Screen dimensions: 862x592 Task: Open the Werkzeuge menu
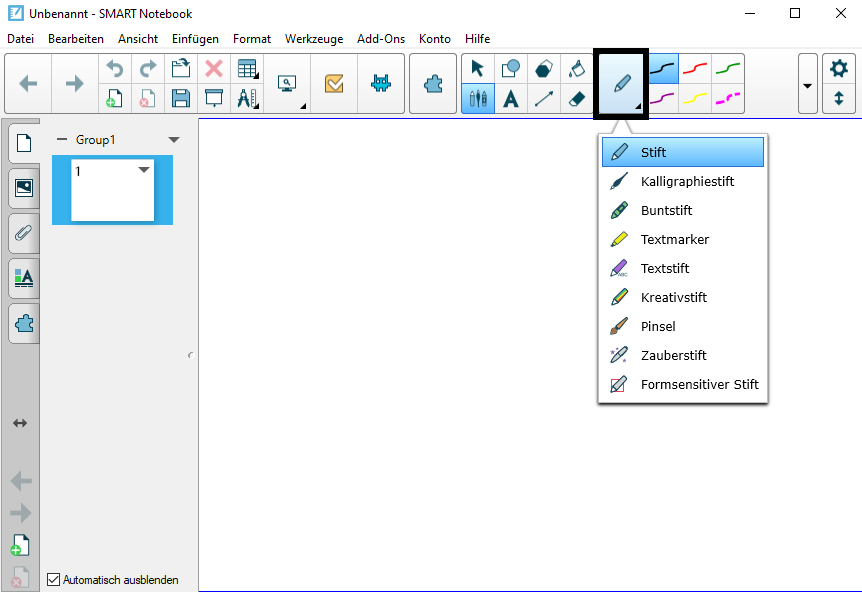[313, 39]
